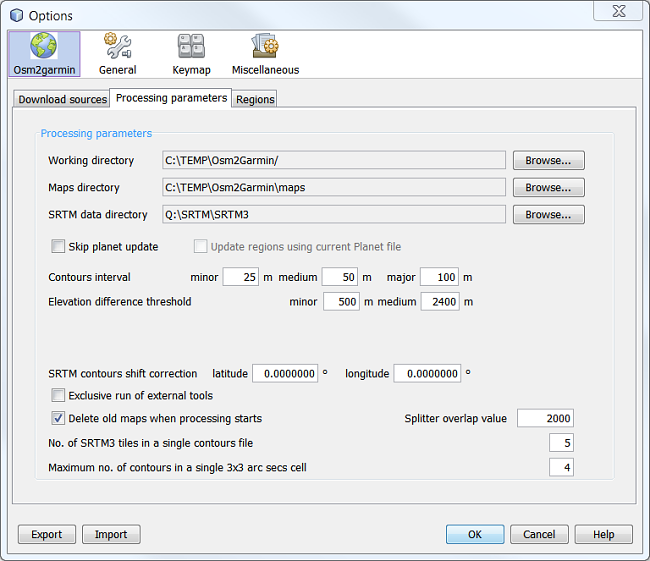Screen dimensions: 650x561
Task: Click the 'Elevation difference threshold' label
Action: coord(120,301)
